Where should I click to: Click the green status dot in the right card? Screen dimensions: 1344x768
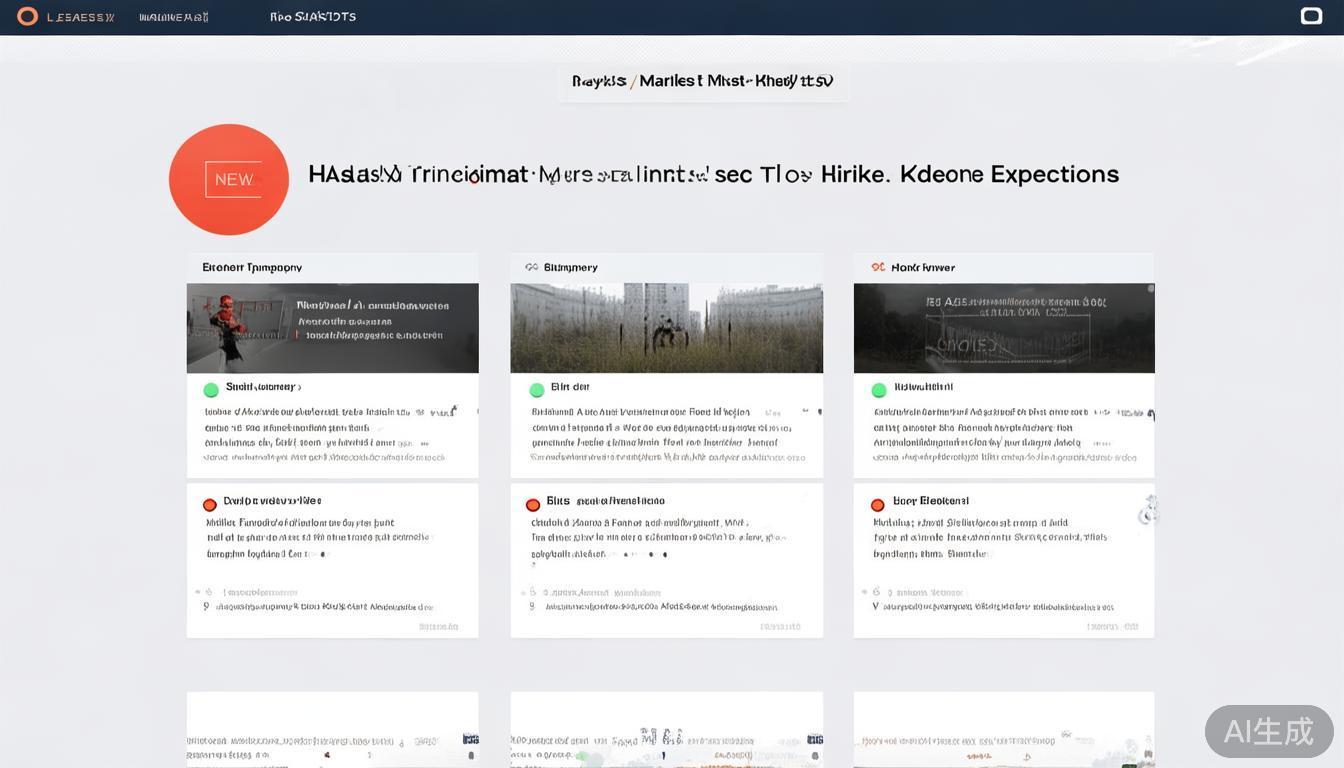click(879, 390)
